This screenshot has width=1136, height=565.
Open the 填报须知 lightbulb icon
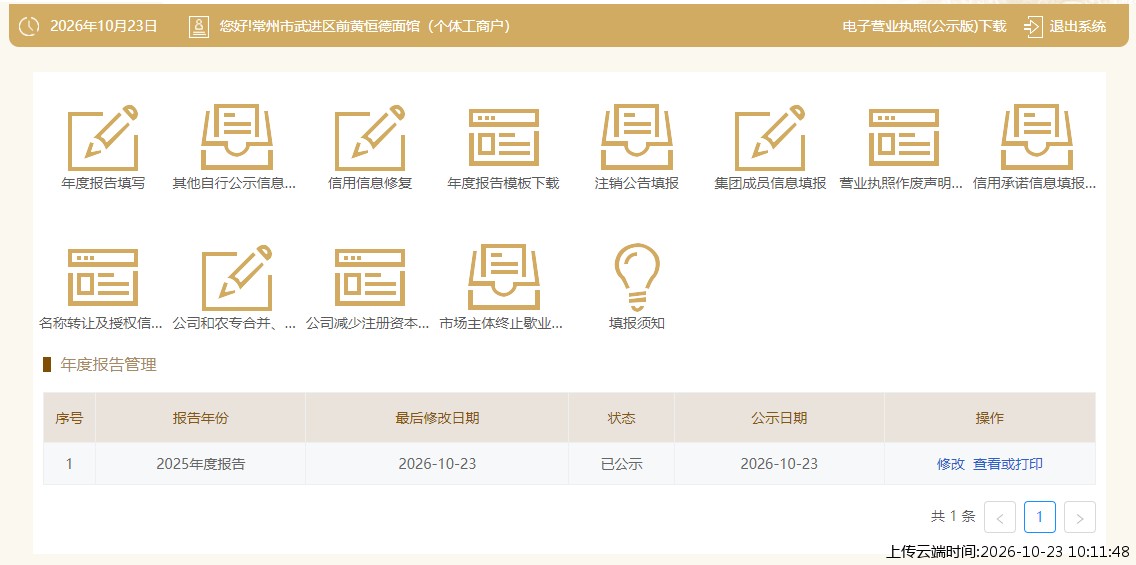[637, 277]
